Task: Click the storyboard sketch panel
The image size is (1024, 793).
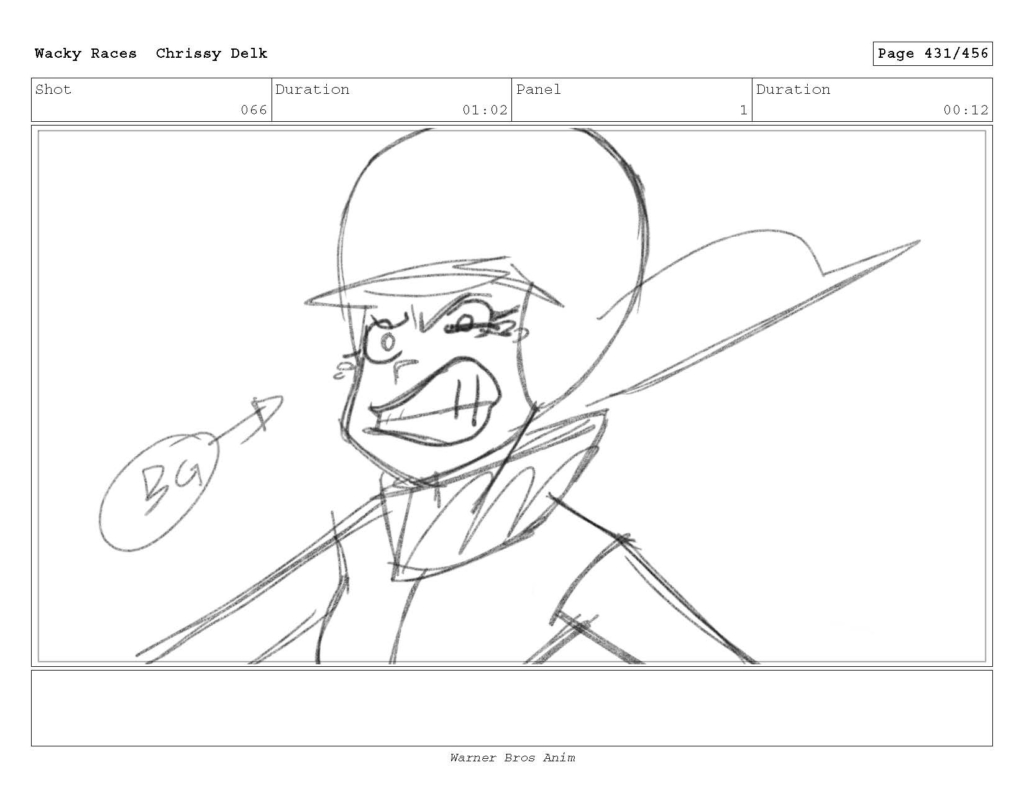Action: click(512, 396)
